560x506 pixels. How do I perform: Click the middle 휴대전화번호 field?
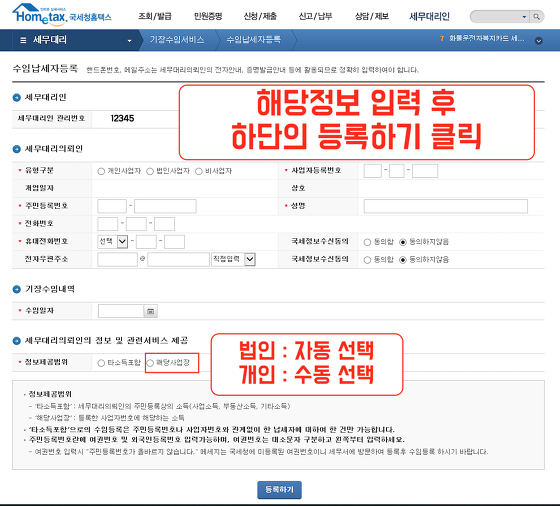coord(146,242)
